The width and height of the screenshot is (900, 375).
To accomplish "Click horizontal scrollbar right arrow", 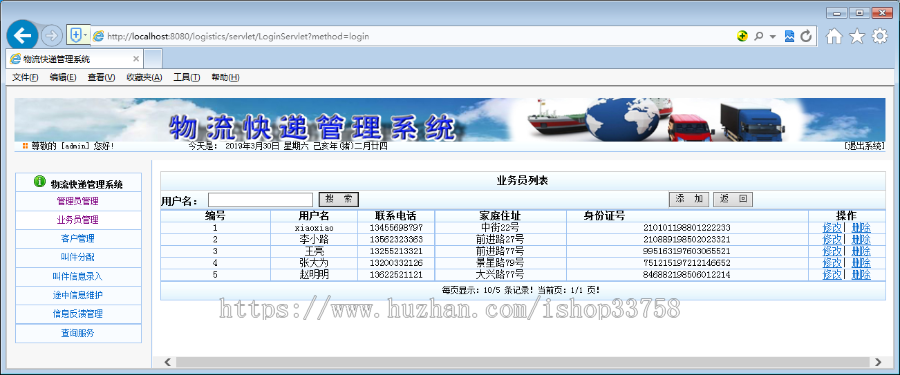I will tap(877, 362).
